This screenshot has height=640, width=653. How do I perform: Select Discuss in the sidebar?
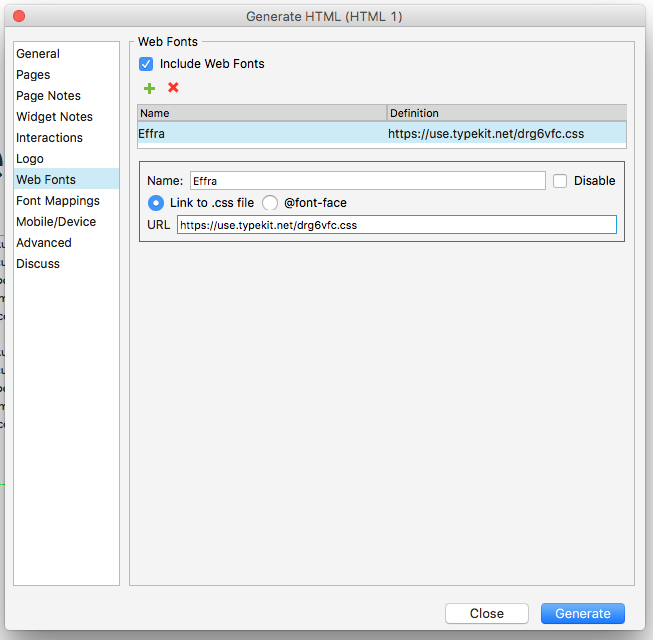pyautogui.click(x=38, y=264)
